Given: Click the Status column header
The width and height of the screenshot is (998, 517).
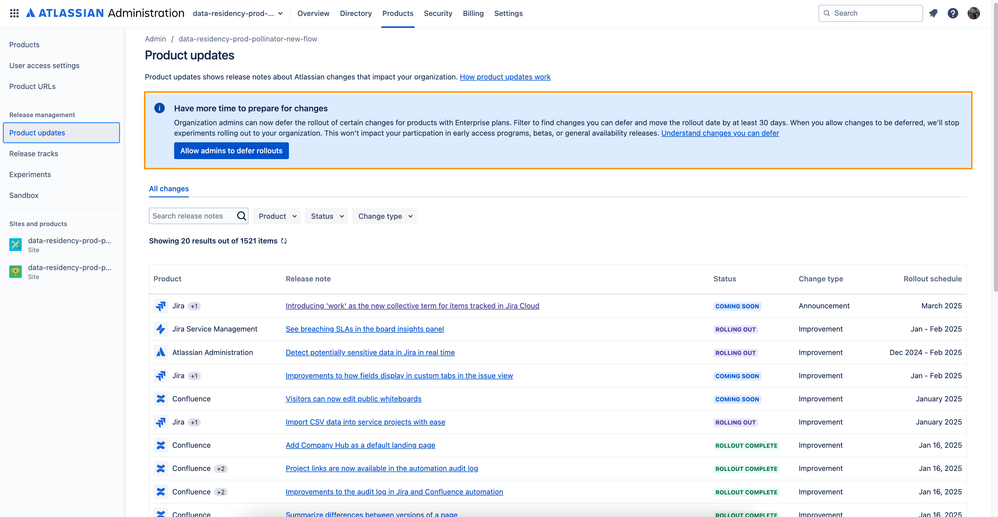Looking at the screenshot, I should pos(724,279).
